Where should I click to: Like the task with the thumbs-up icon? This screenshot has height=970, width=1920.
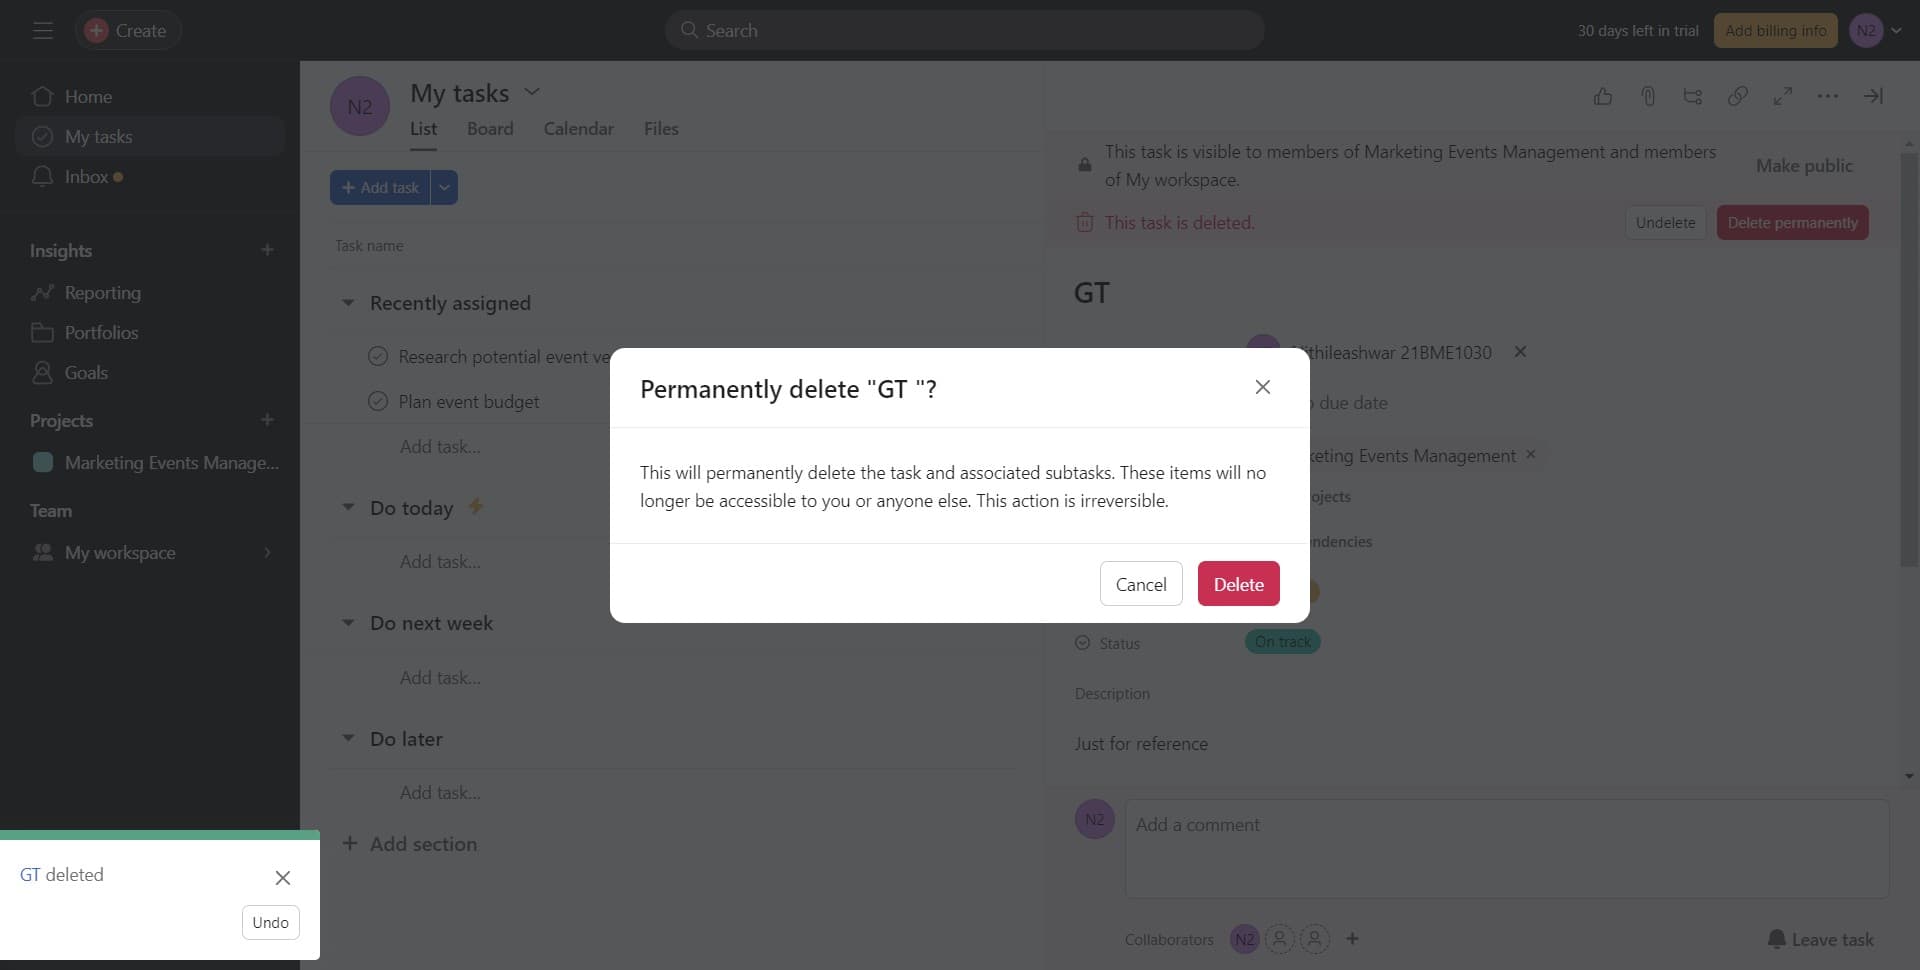1603,96
